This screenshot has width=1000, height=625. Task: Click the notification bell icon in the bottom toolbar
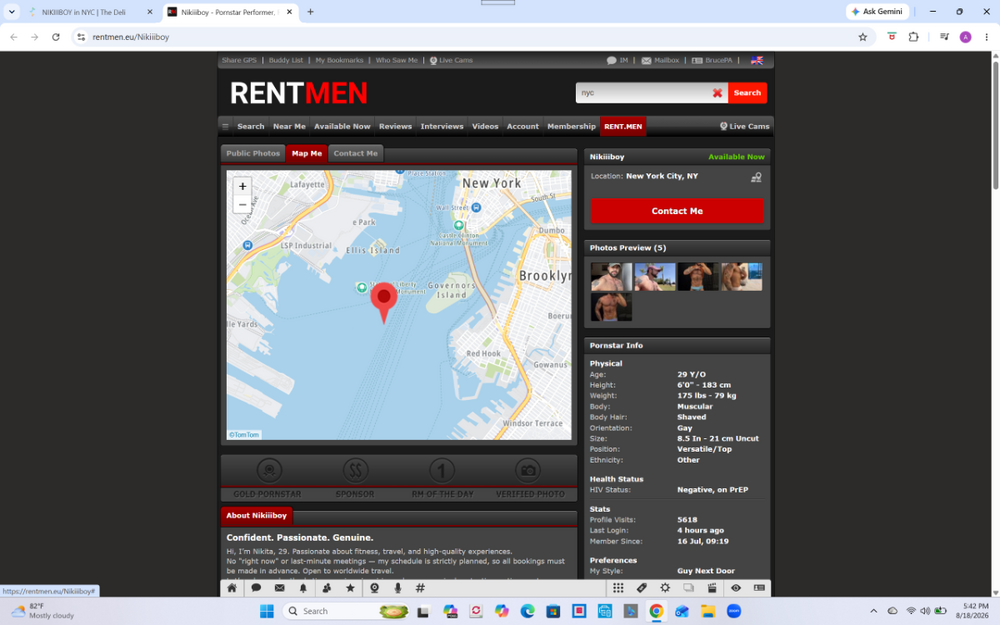(303, 588)
